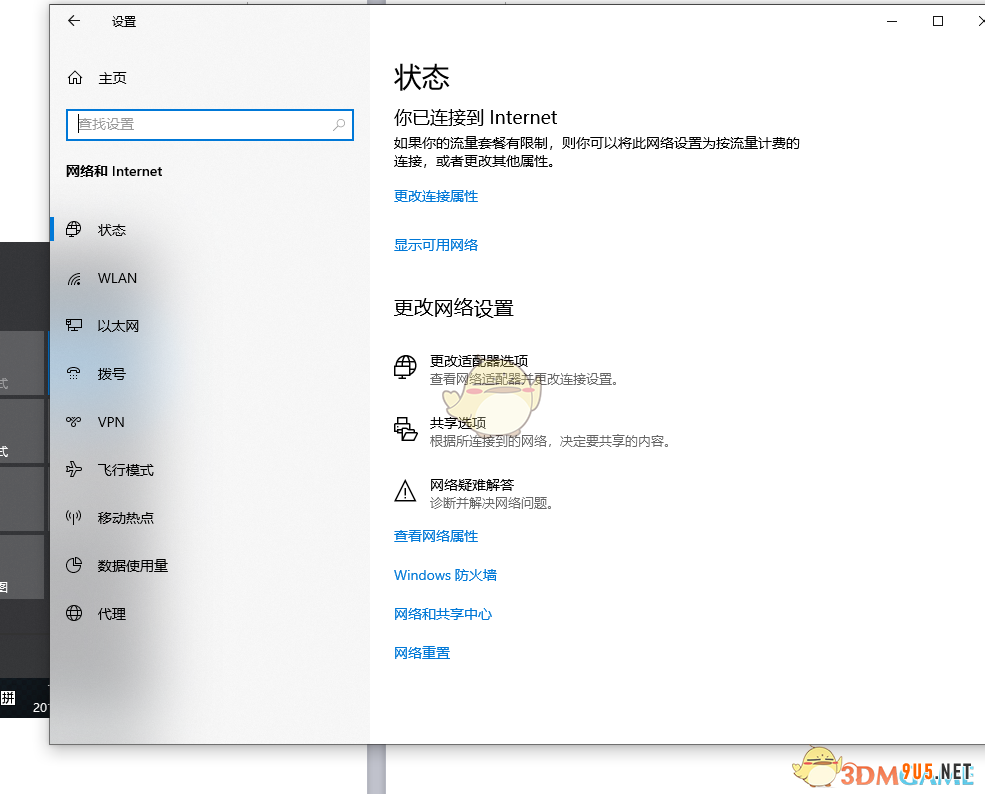Click the back arrow in Settings

point(74,21)
